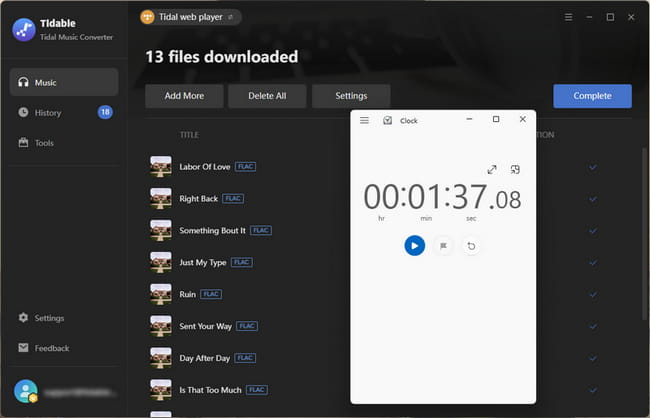Reset the stopwatch

(471, 246)
